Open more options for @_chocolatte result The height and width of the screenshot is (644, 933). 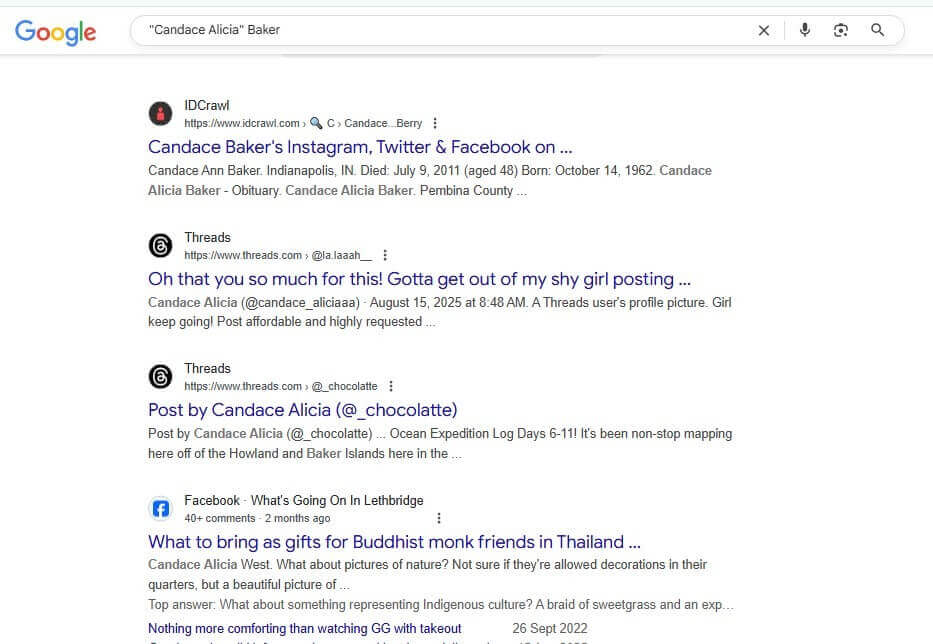pos(391,387)
